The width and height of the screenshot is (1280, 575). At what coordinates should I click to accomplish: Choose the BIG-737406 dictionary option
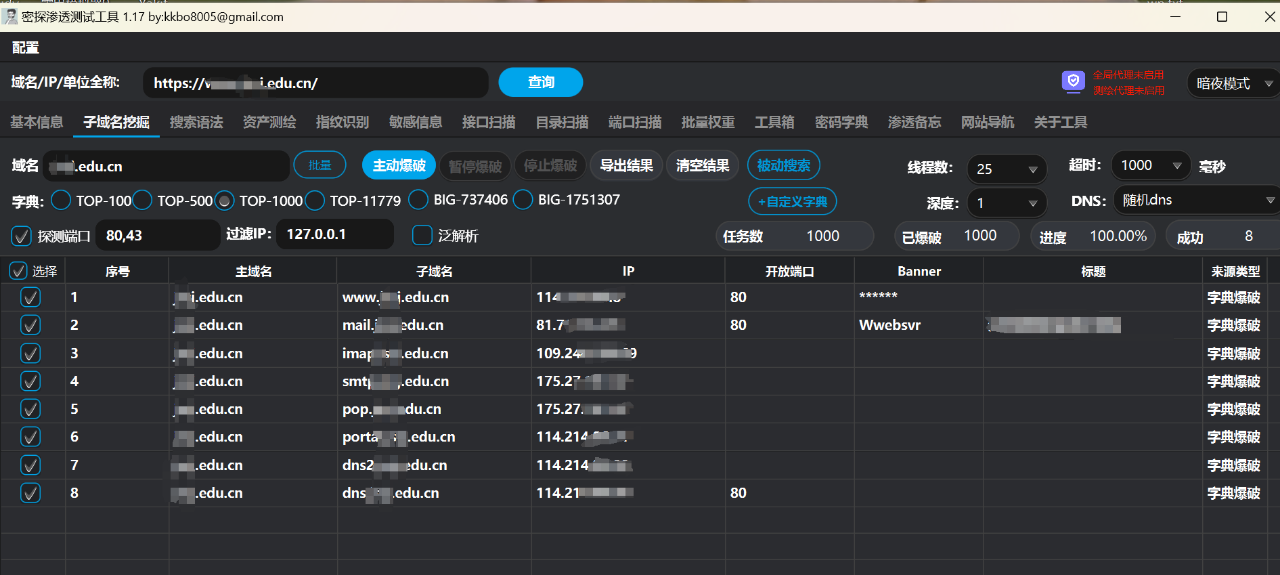pyautogui.click(x=419, y=200)
